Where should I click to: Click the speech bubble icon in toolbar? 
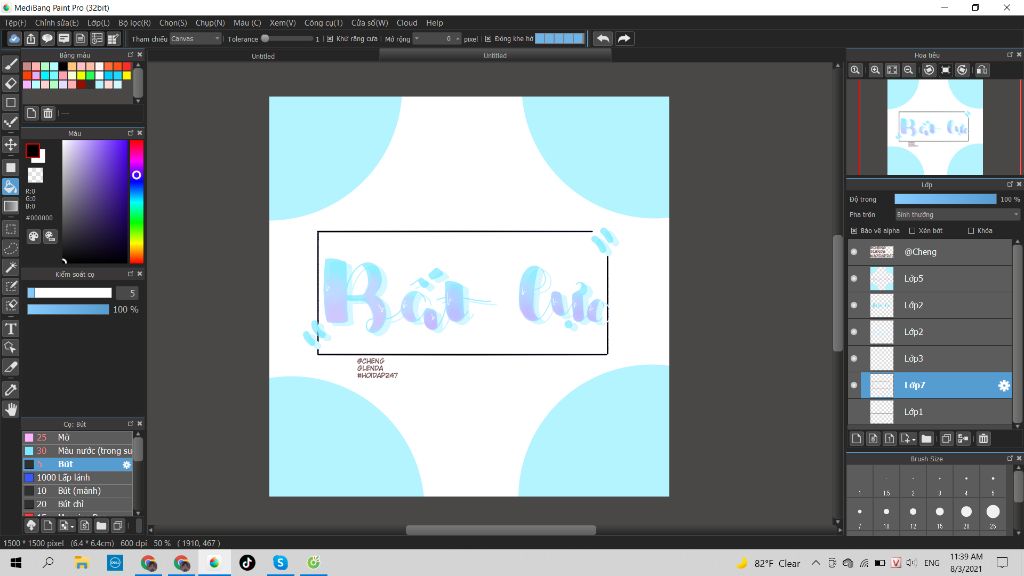(47, 39)
